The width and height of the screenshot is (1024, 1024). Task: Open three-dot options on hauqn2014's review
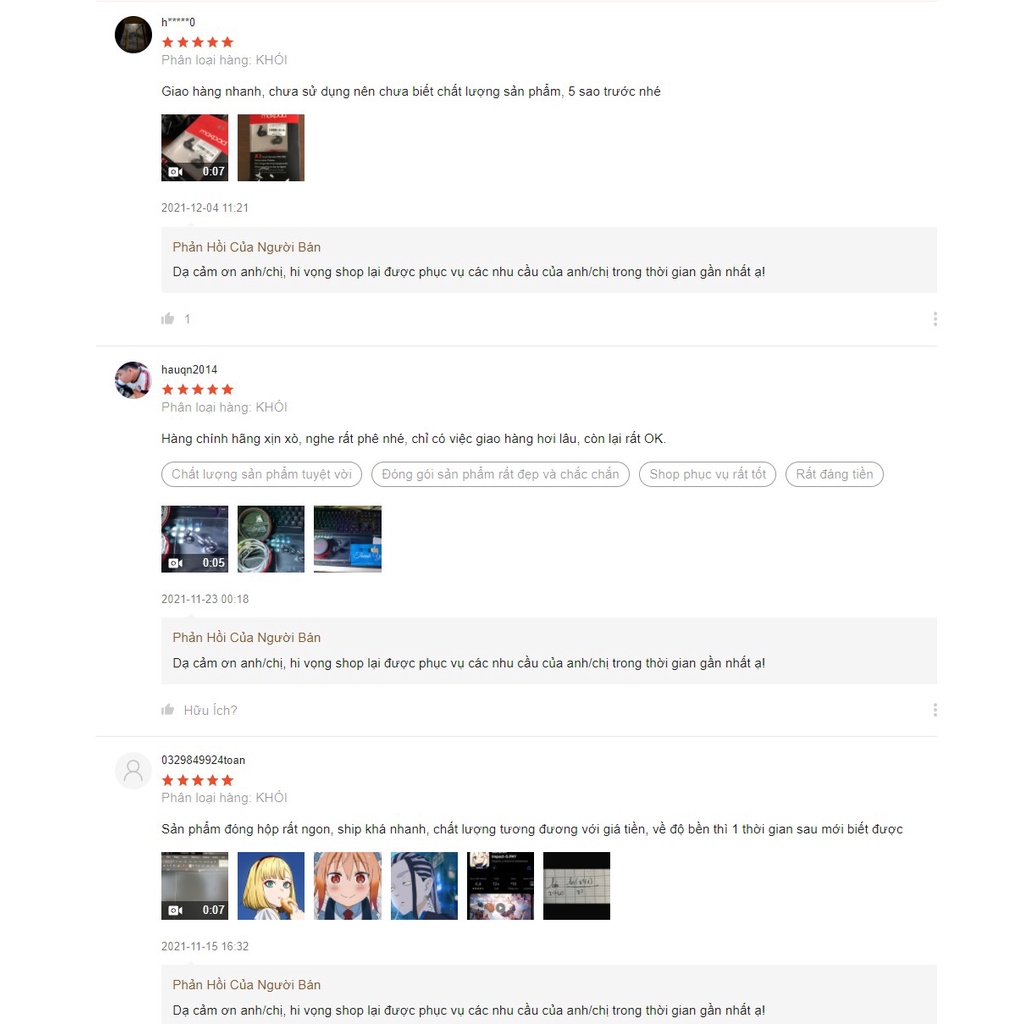935,710
